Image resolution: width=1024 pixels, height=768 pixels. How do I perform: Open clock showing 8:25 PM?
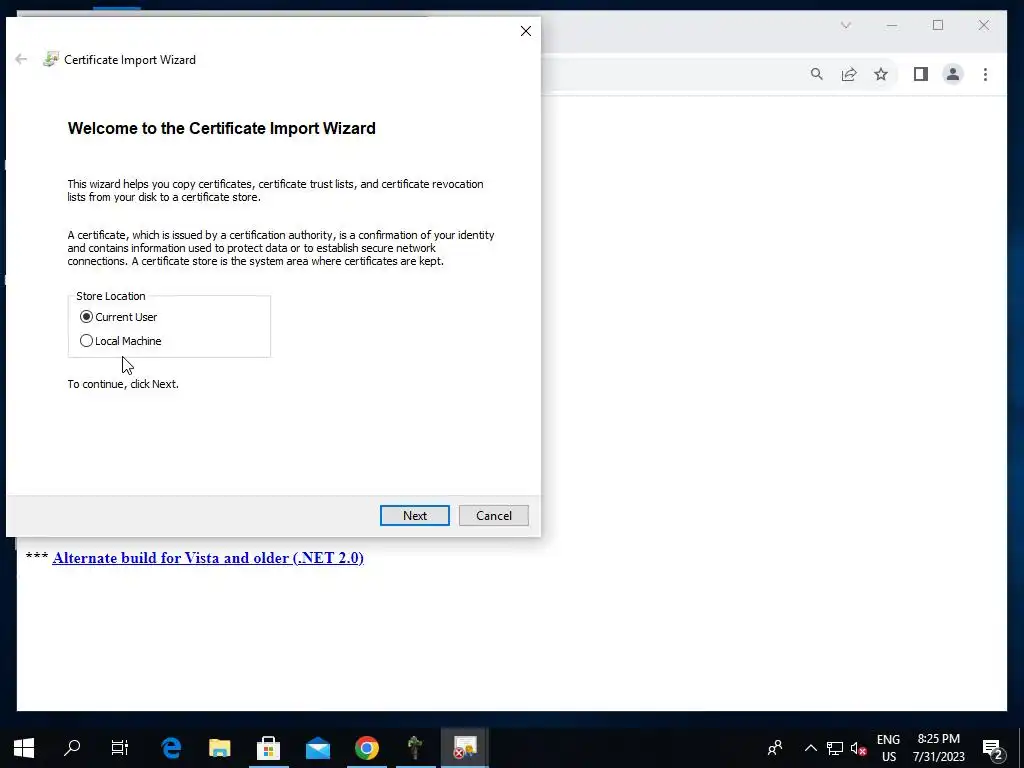(x=938, y=748)
